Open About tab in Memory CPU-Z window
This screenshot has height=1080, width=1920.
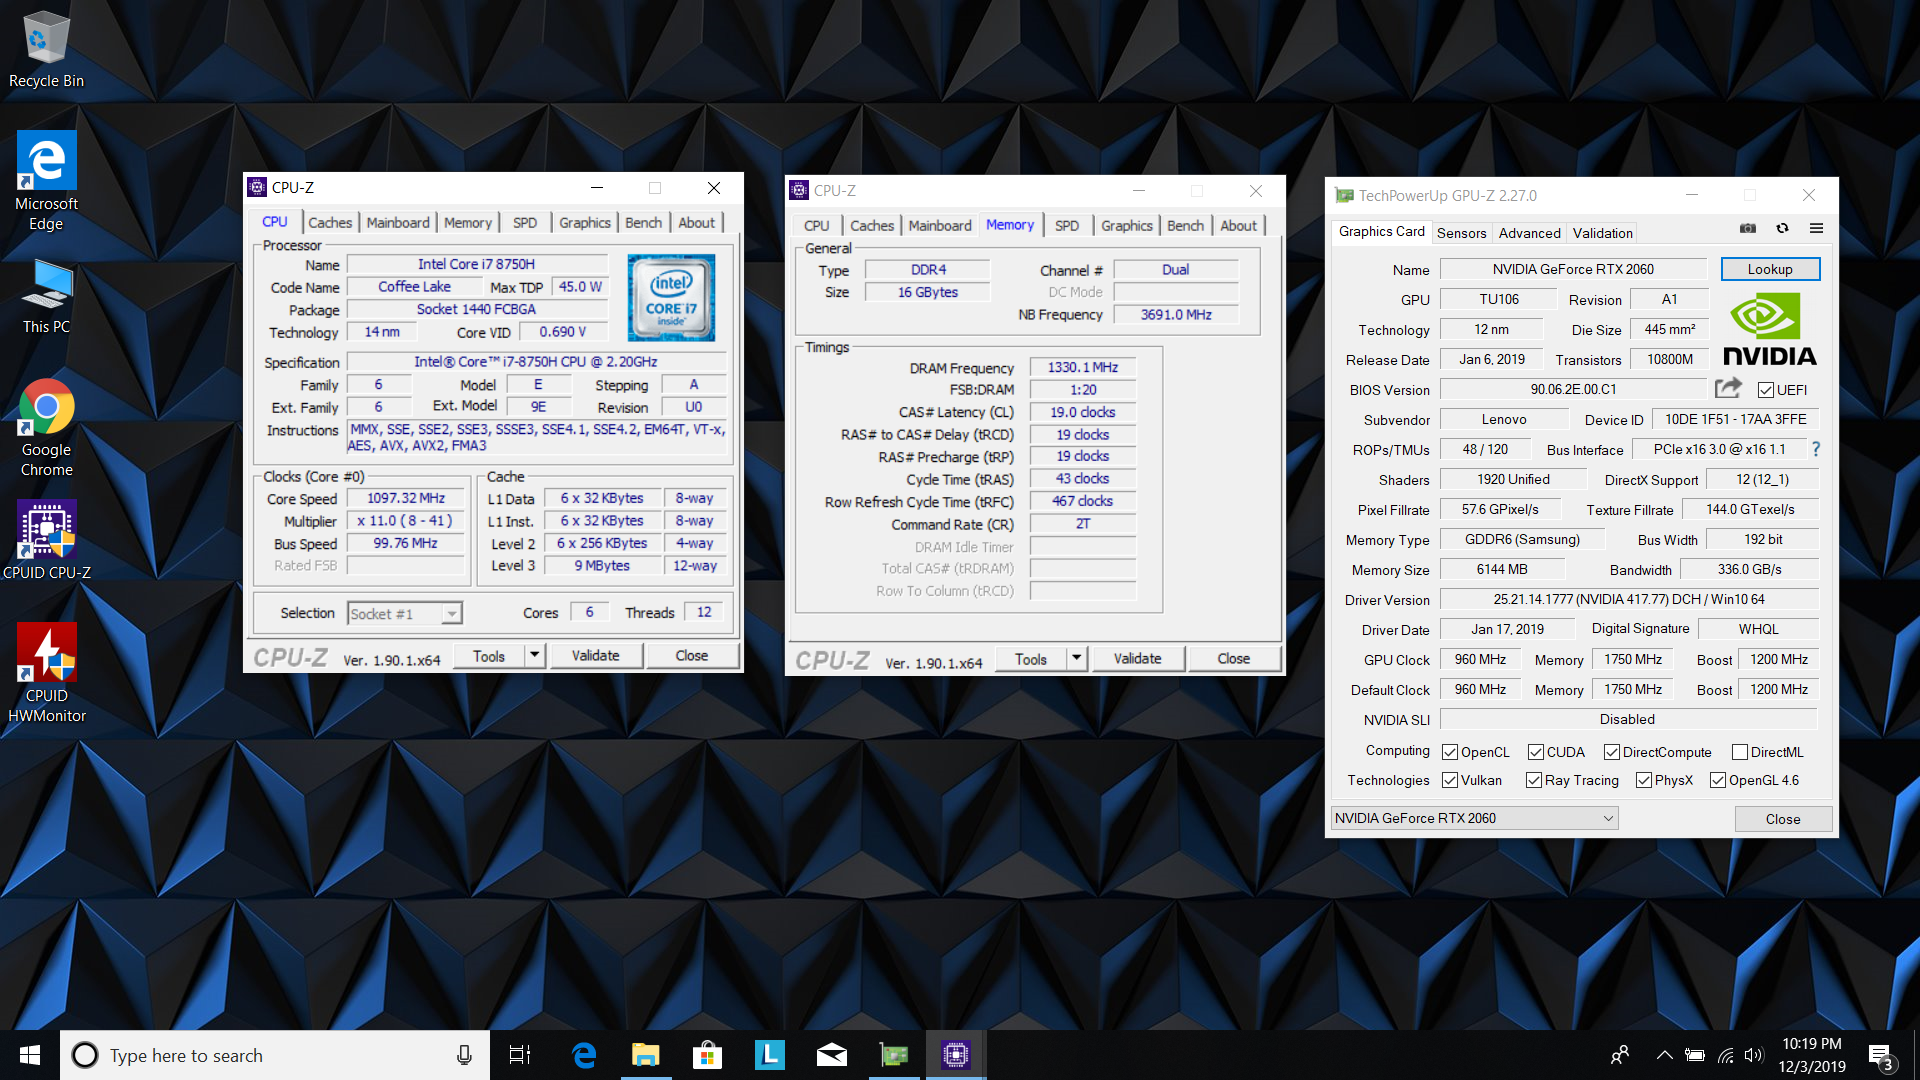coord(1238,225)
